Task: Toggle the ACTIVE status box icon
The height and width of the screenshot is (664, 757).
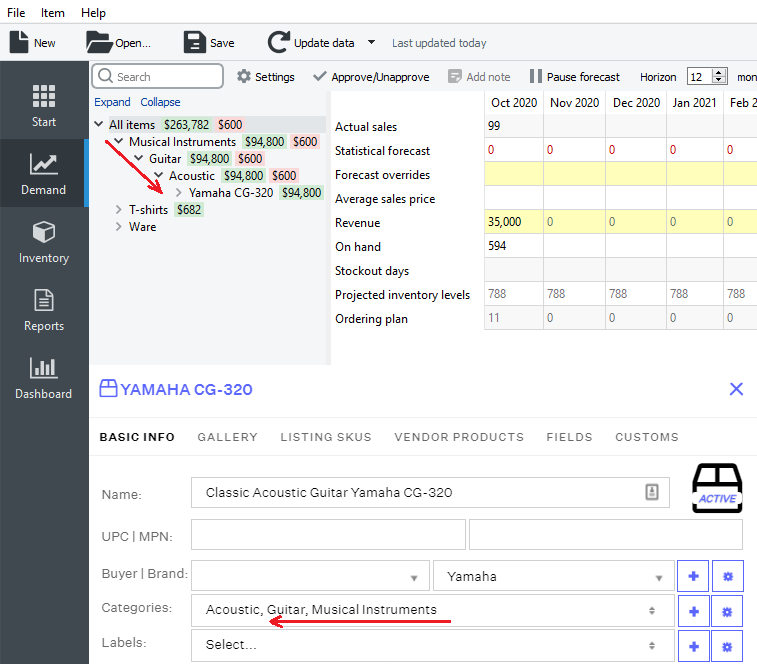Action: point(716,490)
